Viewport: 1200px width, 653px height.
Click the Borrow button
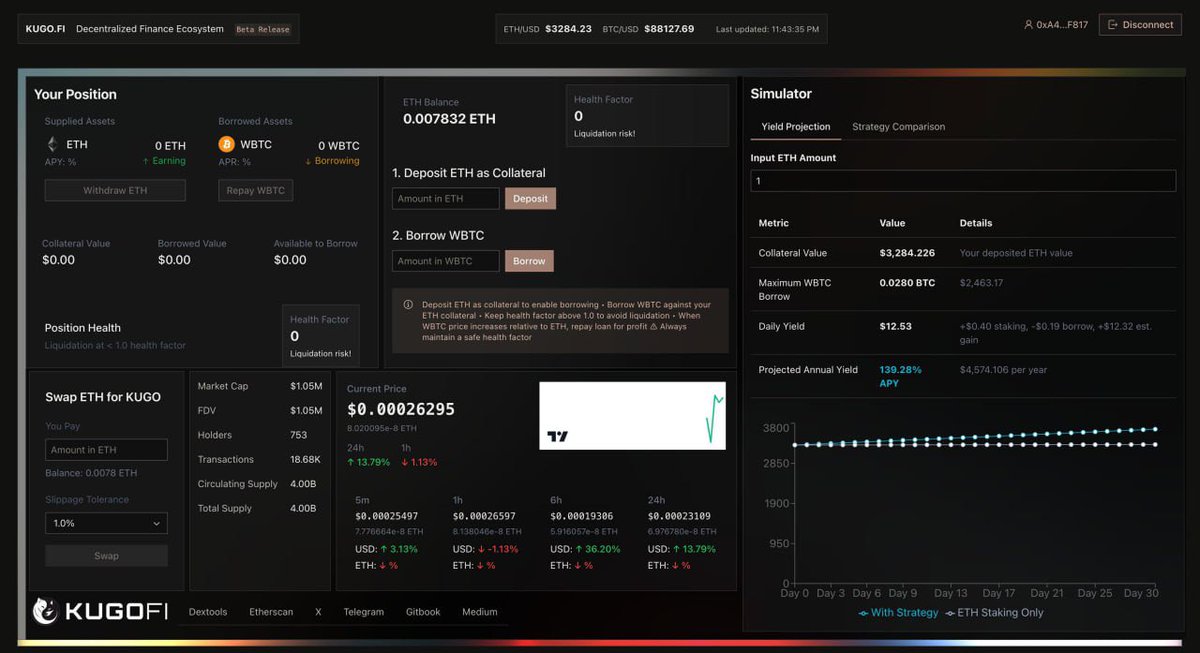click(x=529, y=261)
